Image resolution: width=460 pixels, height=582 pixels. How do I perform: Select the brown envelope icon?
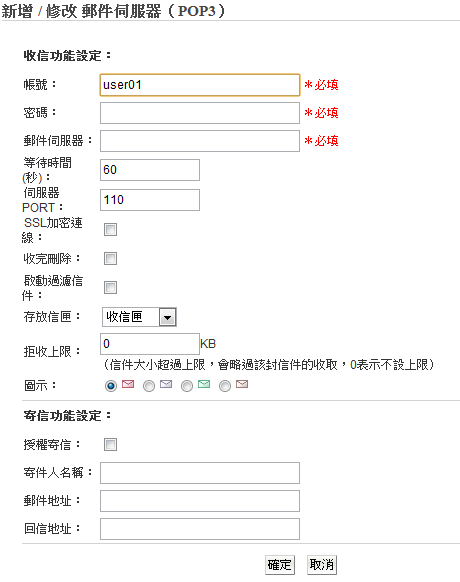pyautogui.click(x=242, y=384)
